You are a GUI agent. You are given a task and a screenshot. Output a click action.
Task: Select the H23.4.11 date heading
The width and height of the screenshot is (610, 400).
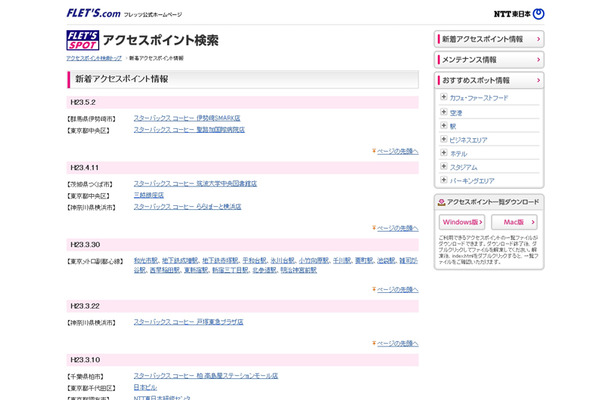point(84,168)
